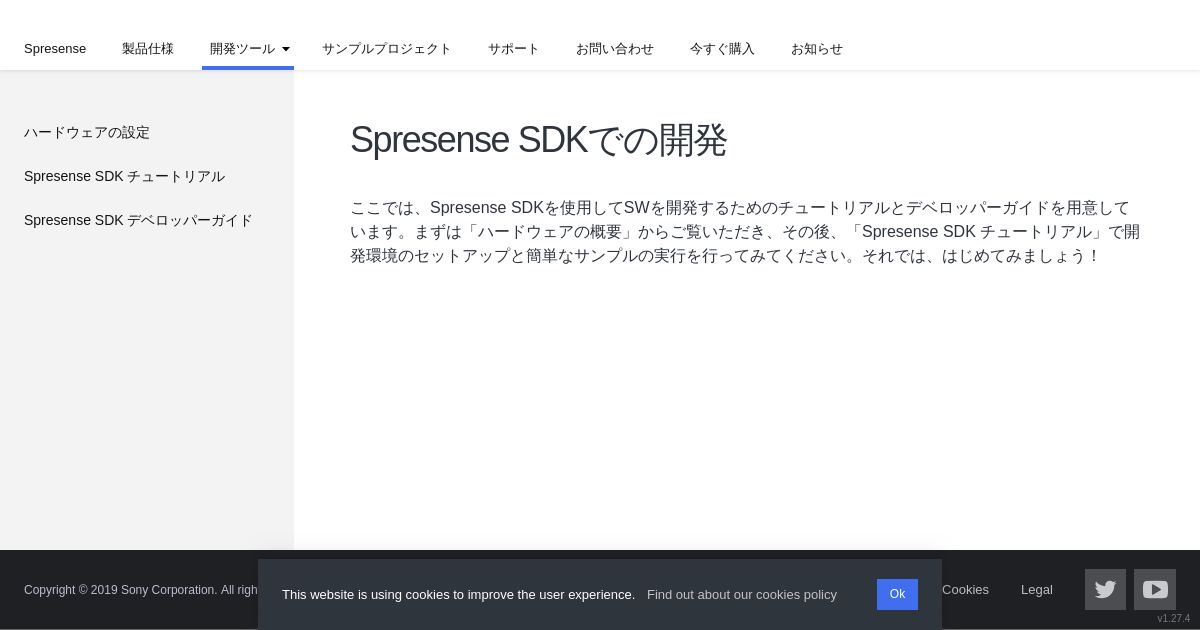Open the 製品仕様 menu item
This screenshot has width=1200, height=630.
tap(148, 48)
